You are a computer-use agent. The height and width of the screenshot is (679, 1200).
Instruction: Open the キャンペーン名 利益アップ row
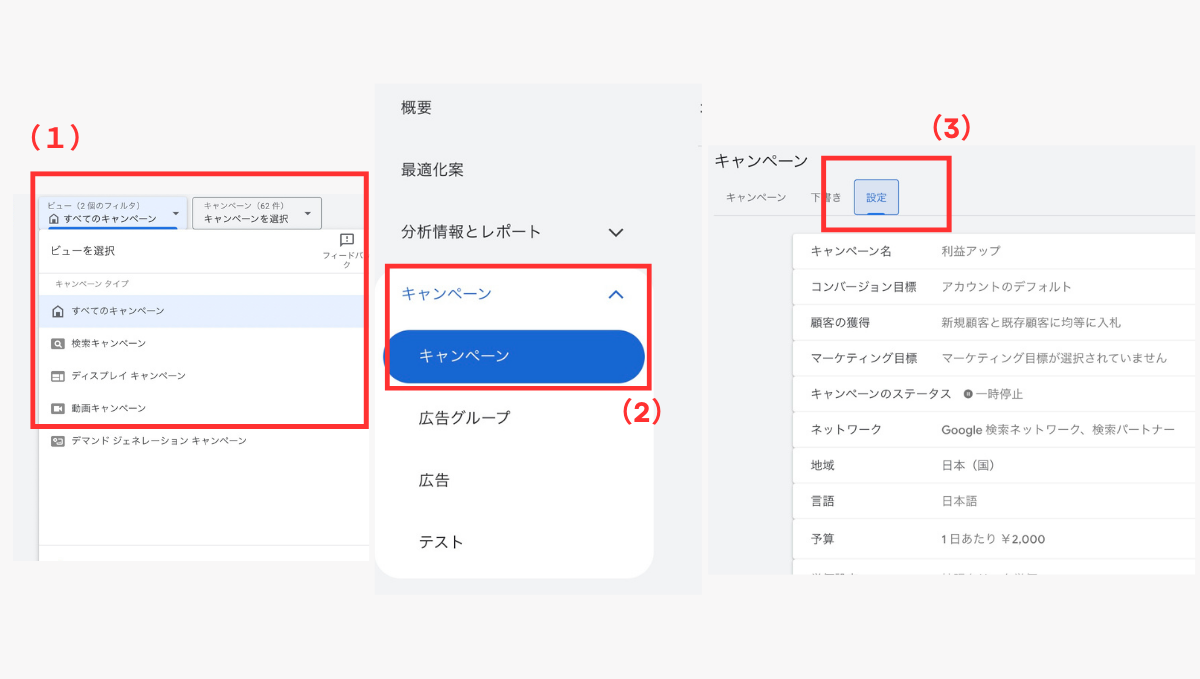coord(993,251)
